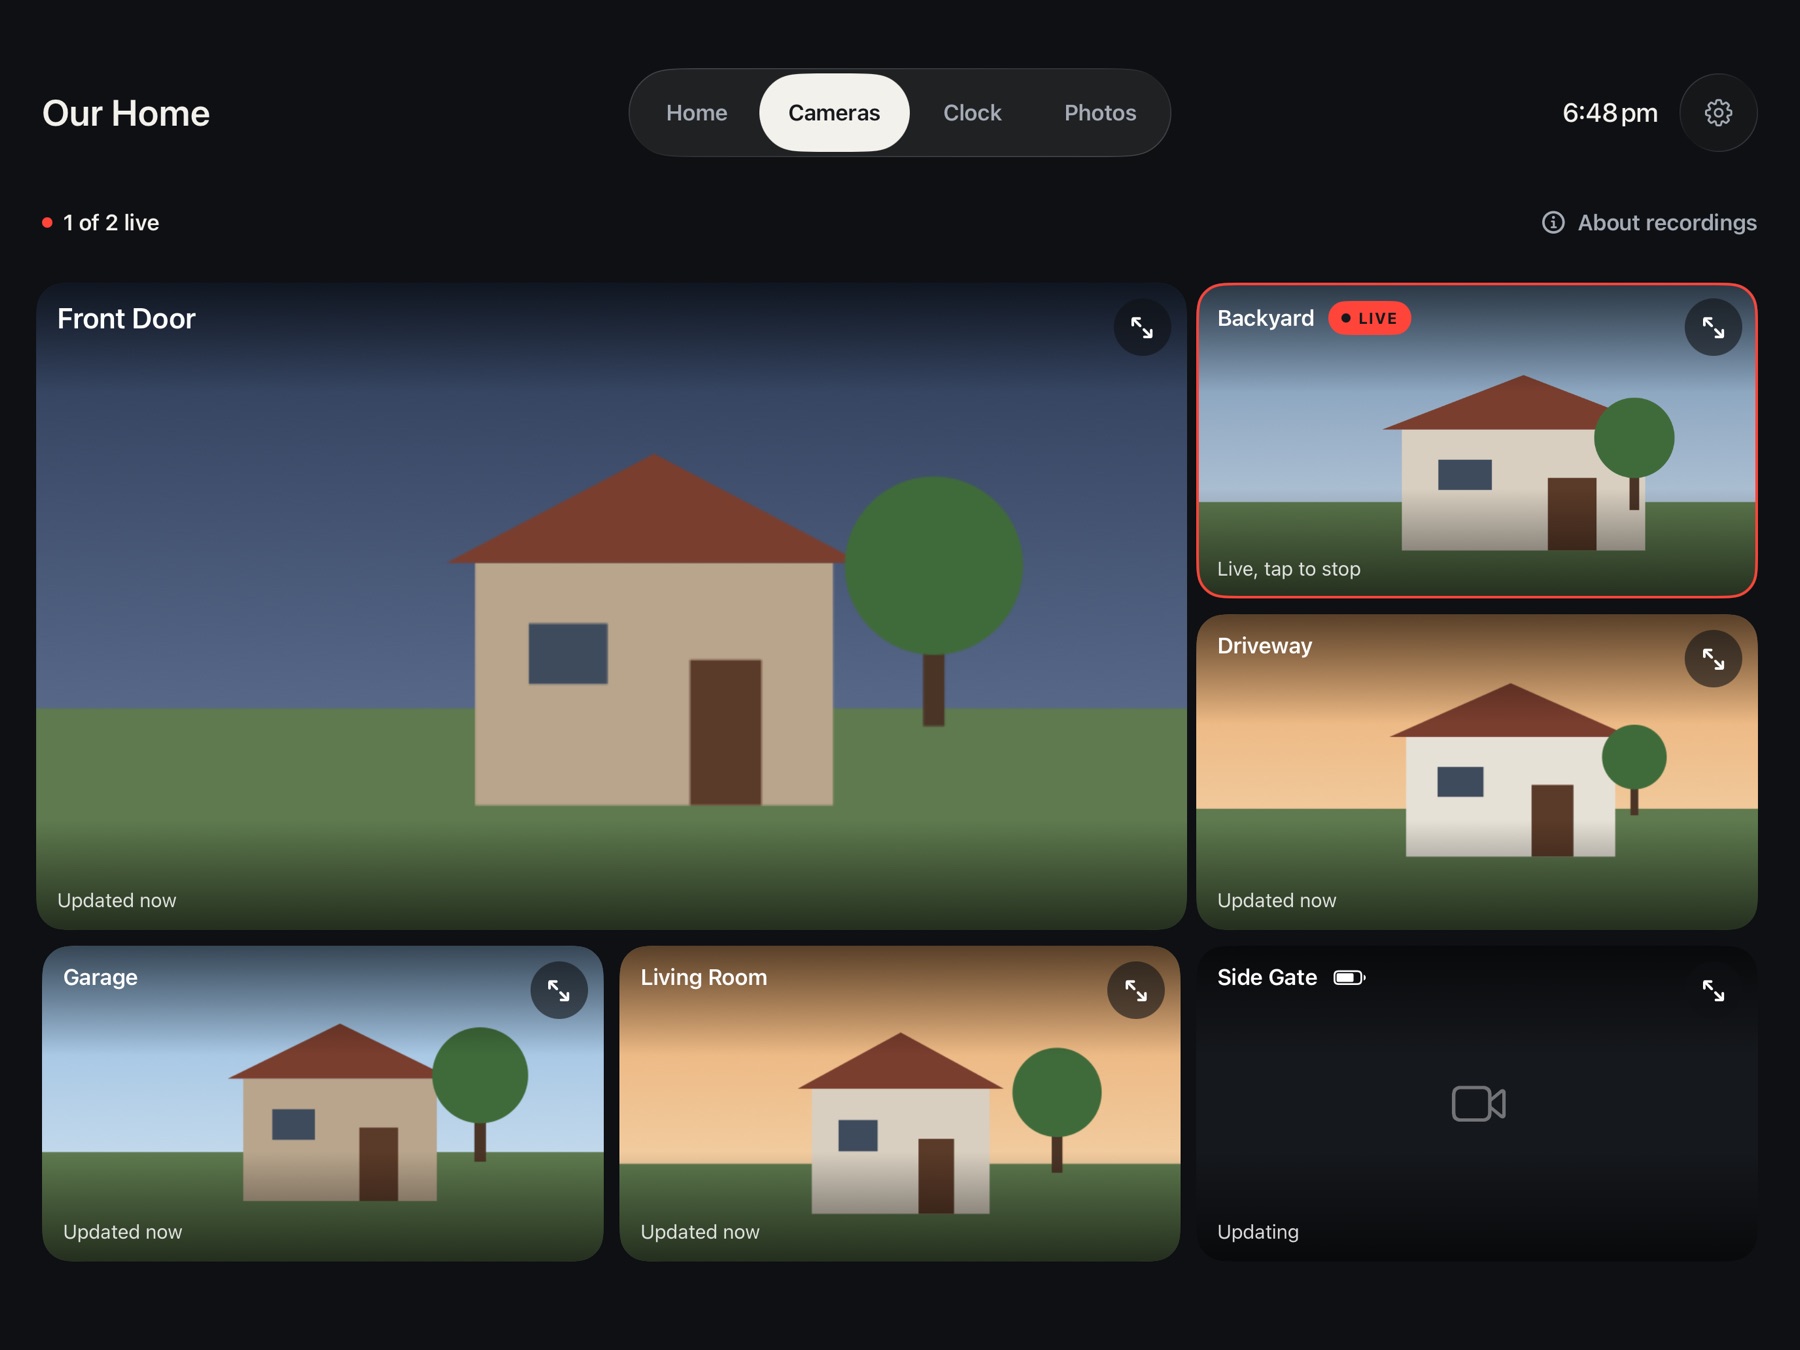Click the info icon beside About recordings
Screen dimensions: 1800x1350
pos(1553,222)
